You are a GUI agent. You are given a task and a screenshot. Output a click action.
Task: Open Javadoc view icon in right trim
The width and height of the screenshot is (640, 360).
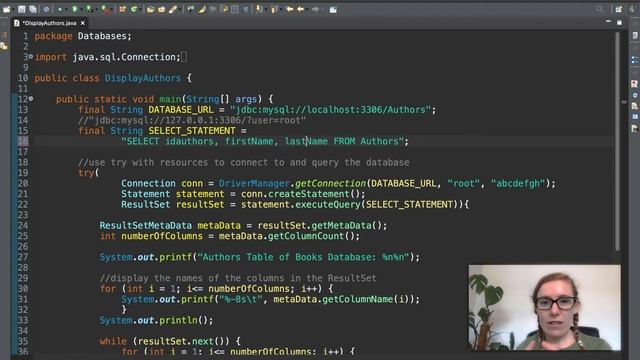[x=635, y=95]
